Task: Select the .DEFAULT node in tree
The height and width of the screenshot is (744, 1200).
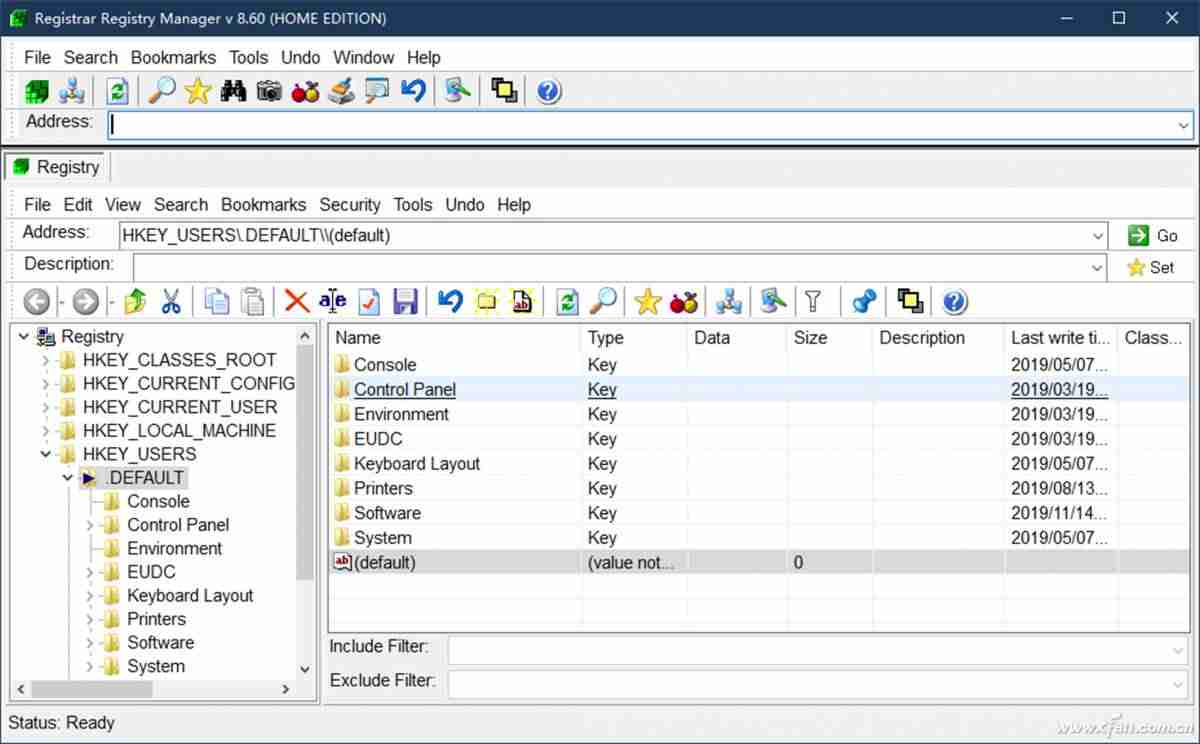Action: point(145,478)
